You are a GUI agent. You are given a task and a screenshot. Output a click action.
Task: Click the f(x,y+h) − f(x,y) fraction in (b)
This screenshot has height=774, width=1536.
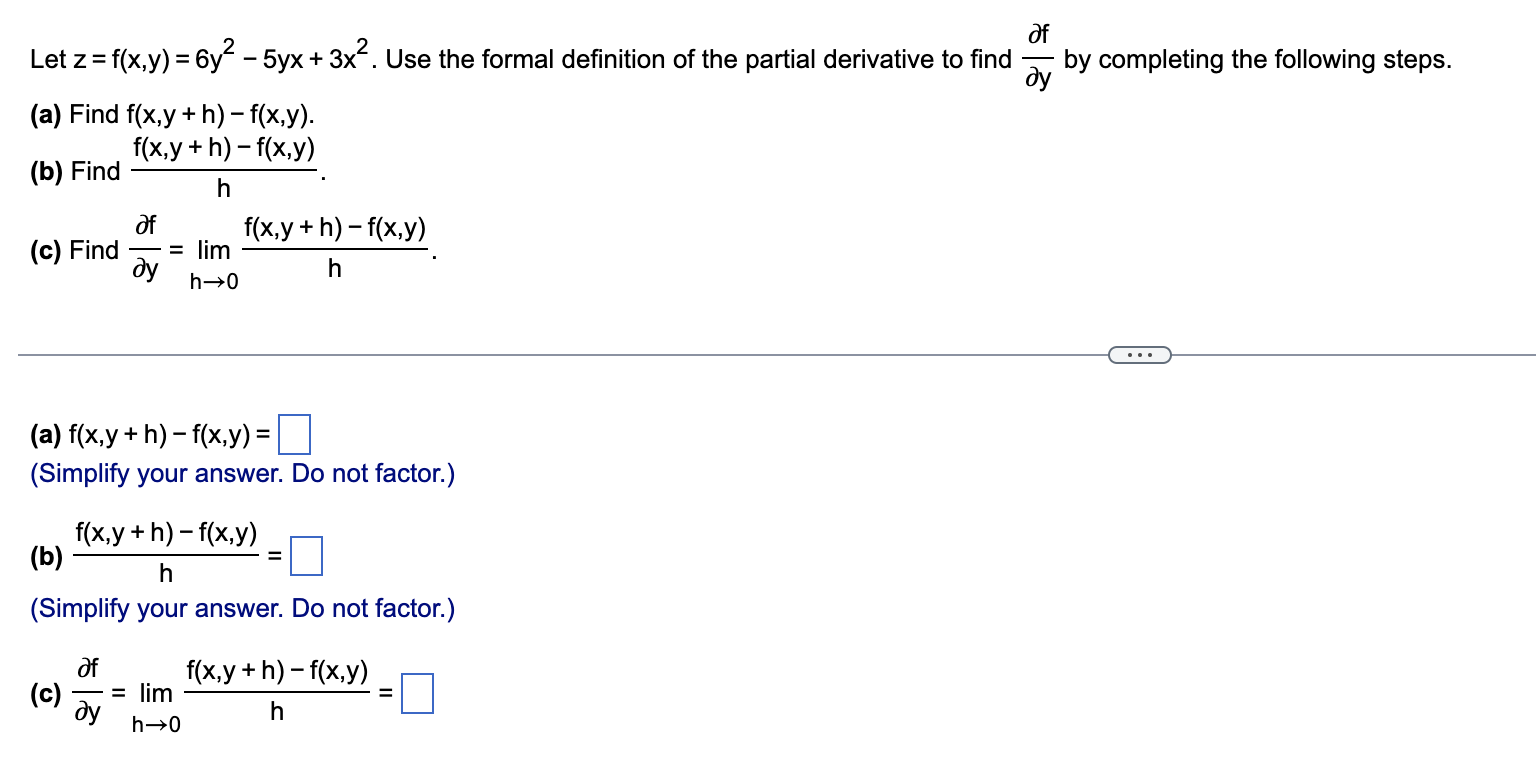point(165,553)
